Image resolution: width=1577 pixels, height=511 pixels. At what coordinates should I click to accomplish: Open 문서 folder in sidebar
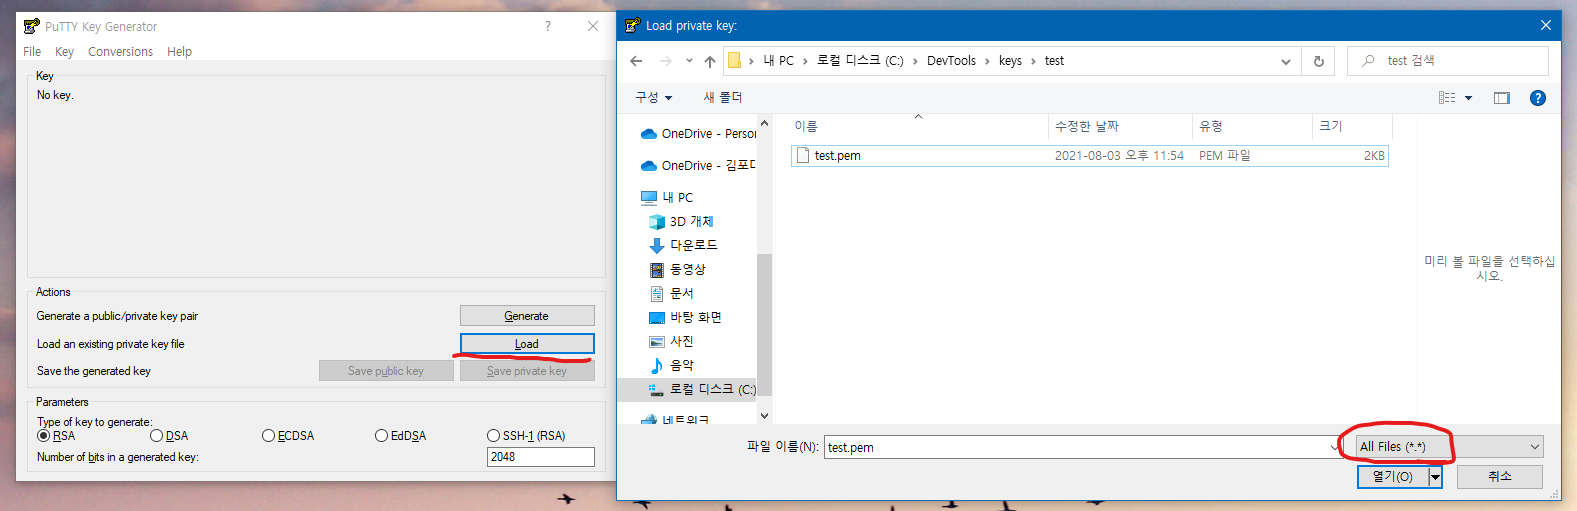pyautogui.click(x=671, y=293)
